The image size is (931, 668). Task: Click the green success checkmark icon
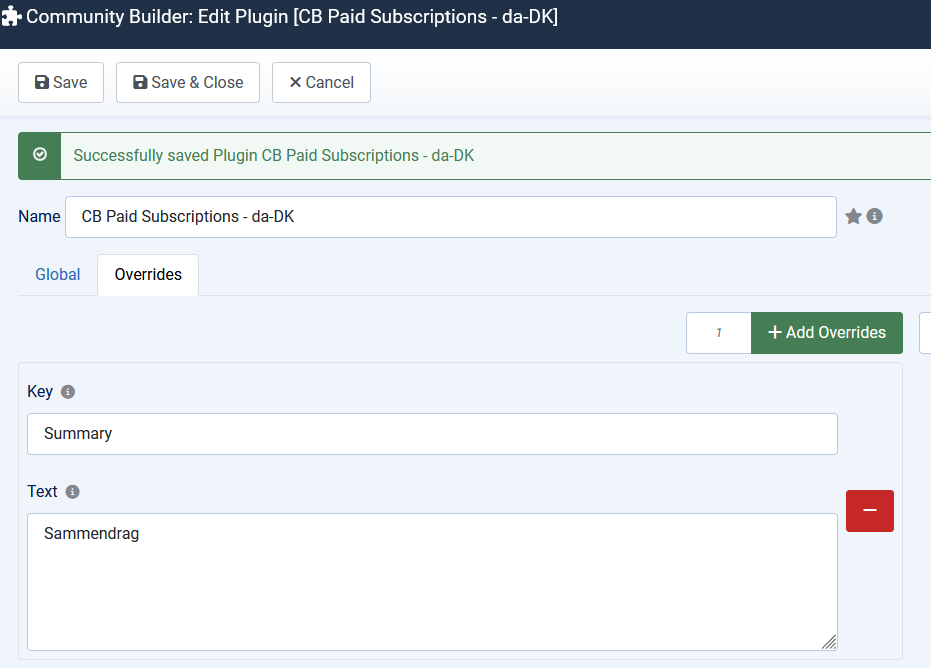(x=40, y=155)
